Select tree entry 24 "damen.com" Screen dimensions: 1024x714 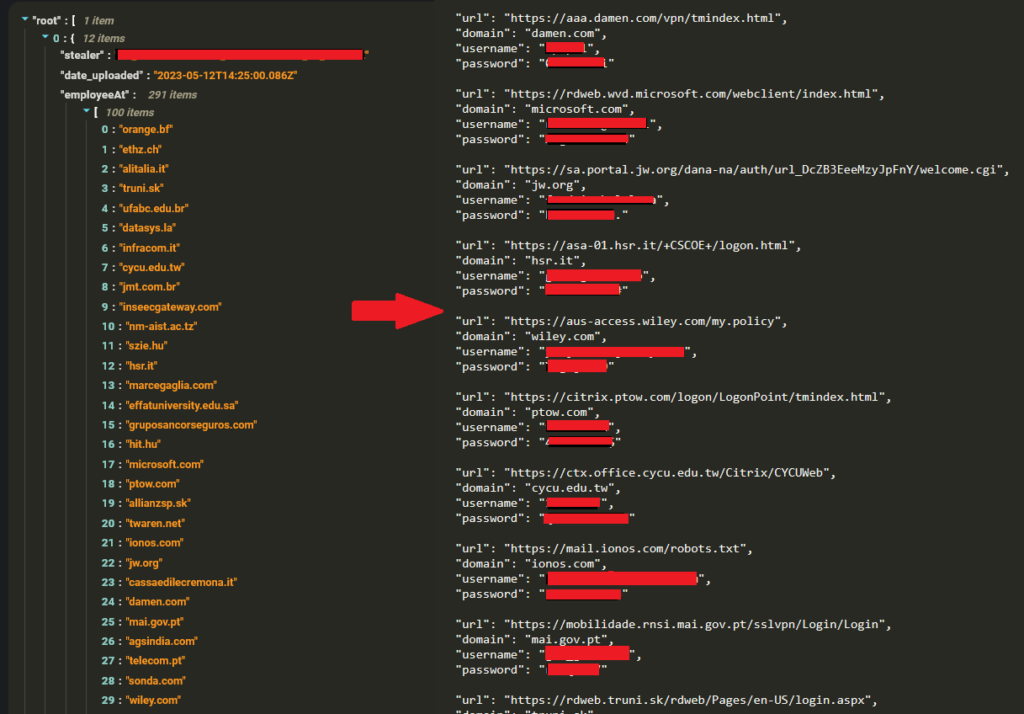click(145, 602)
